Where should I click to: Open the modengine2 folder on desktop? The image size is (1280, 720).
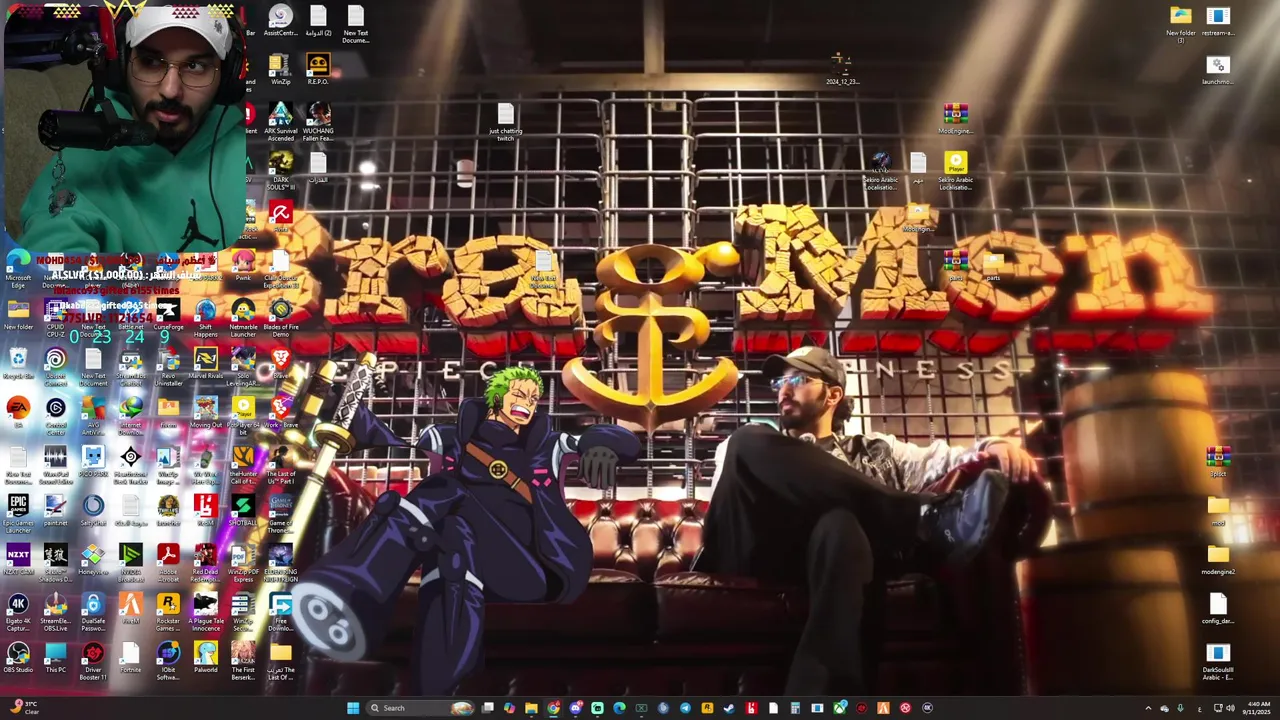(x=1218, y=560)
